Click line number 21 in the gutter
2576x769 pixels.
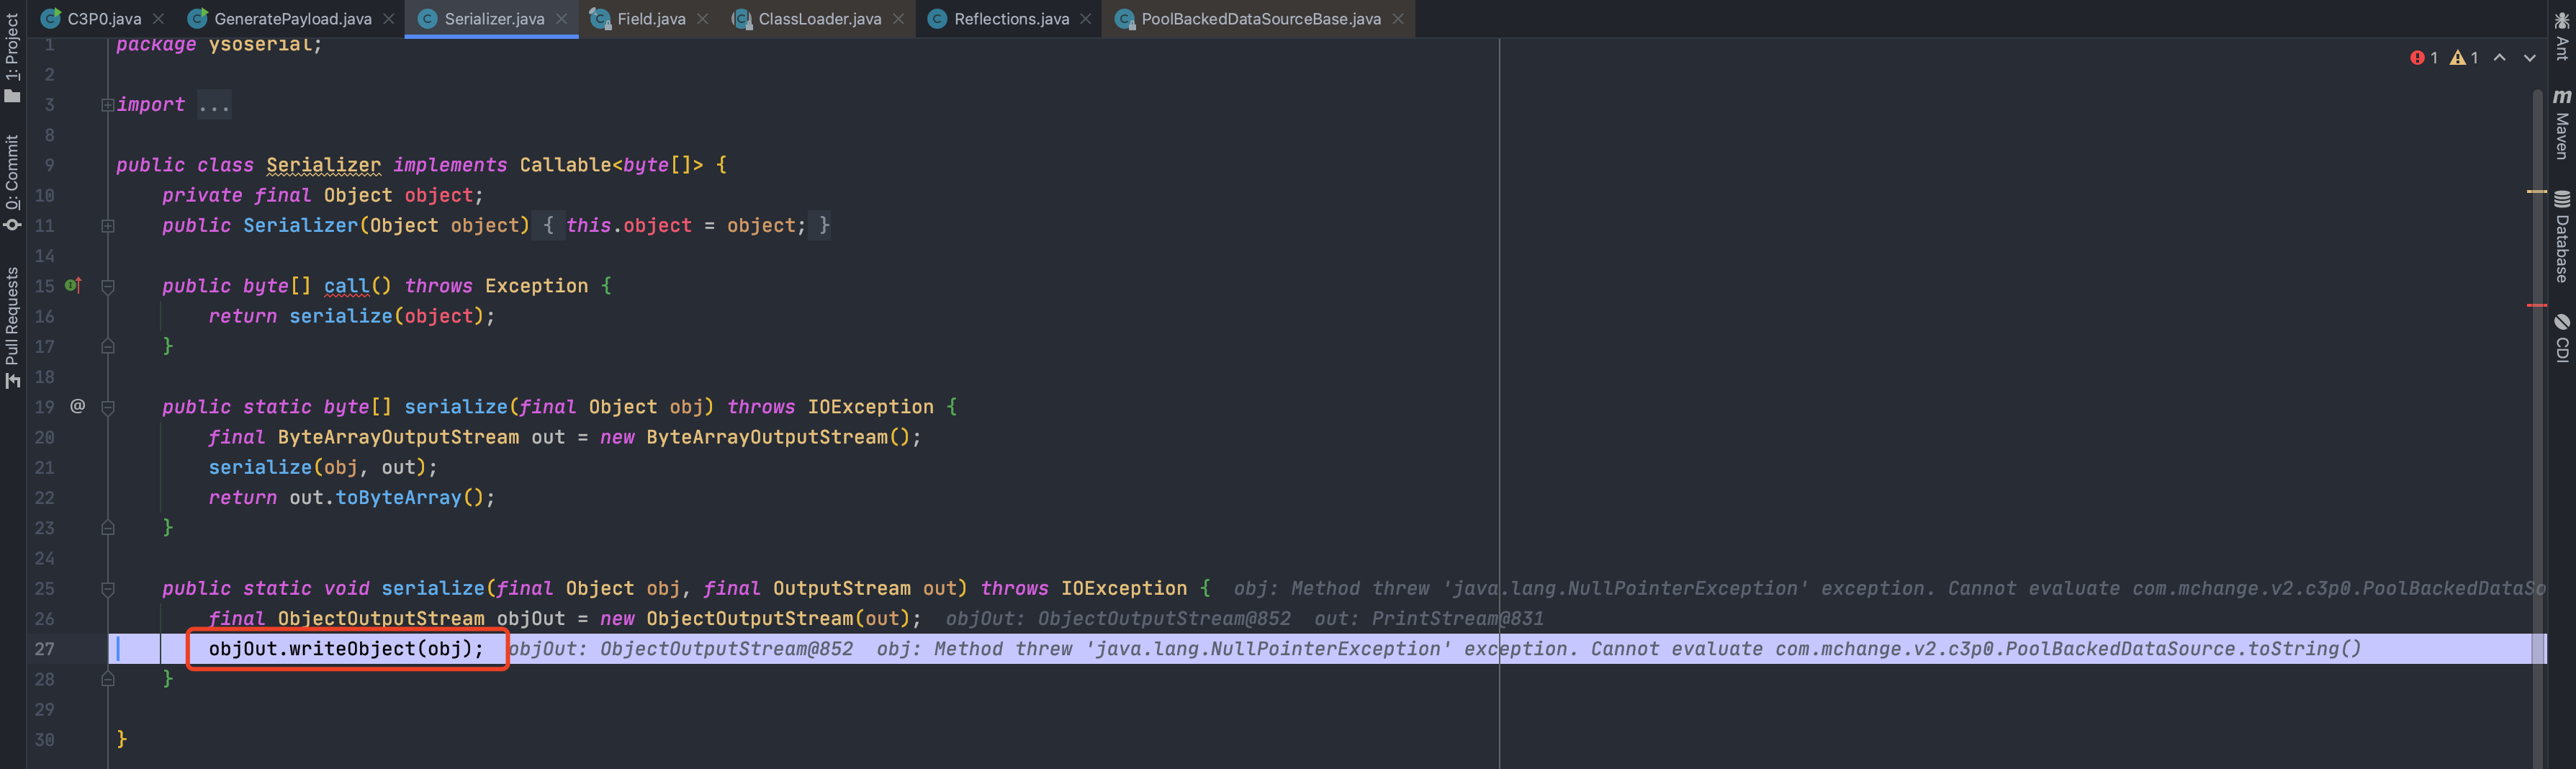(x=45, y=467)
